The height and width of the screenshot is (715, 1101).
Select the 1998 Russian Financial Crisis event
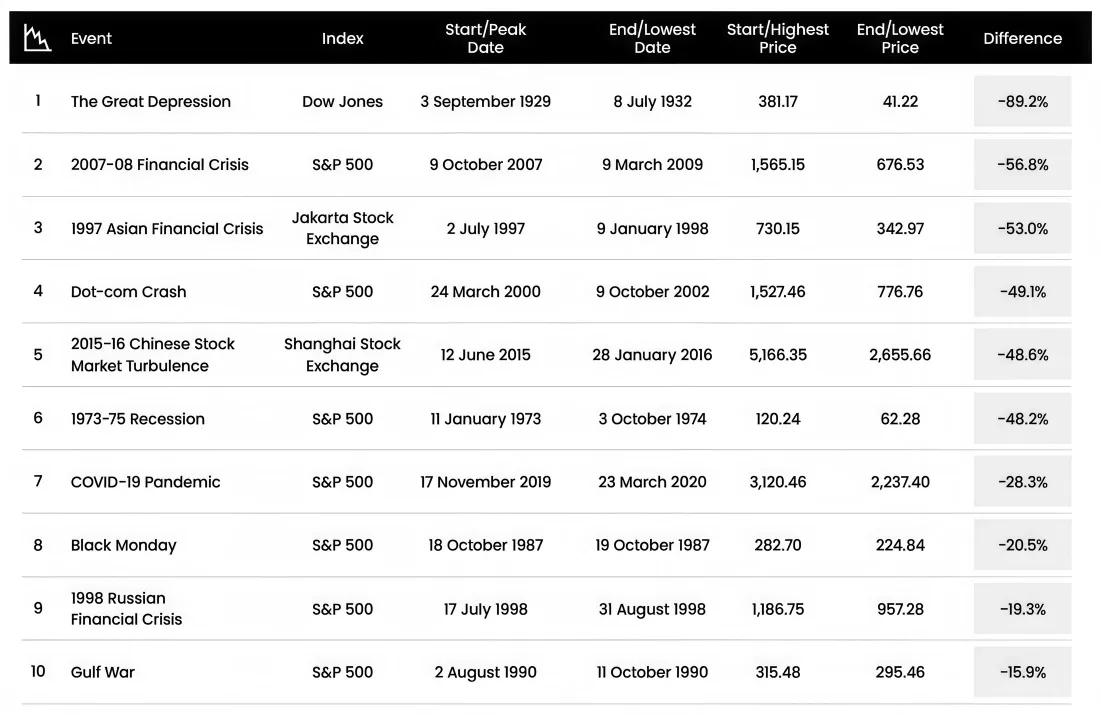tap(126, 609)
